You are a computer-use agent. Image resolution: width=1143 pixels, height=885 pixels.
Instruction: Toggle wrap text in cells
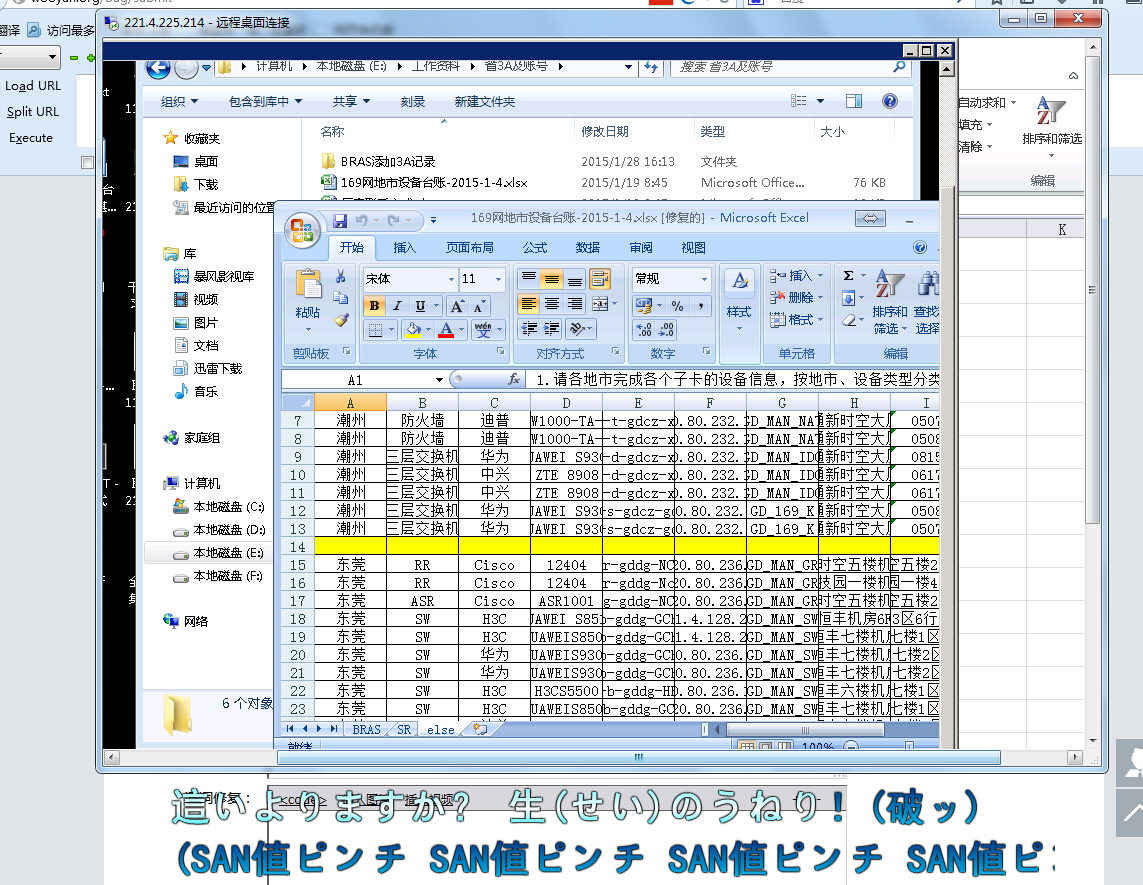600,278
